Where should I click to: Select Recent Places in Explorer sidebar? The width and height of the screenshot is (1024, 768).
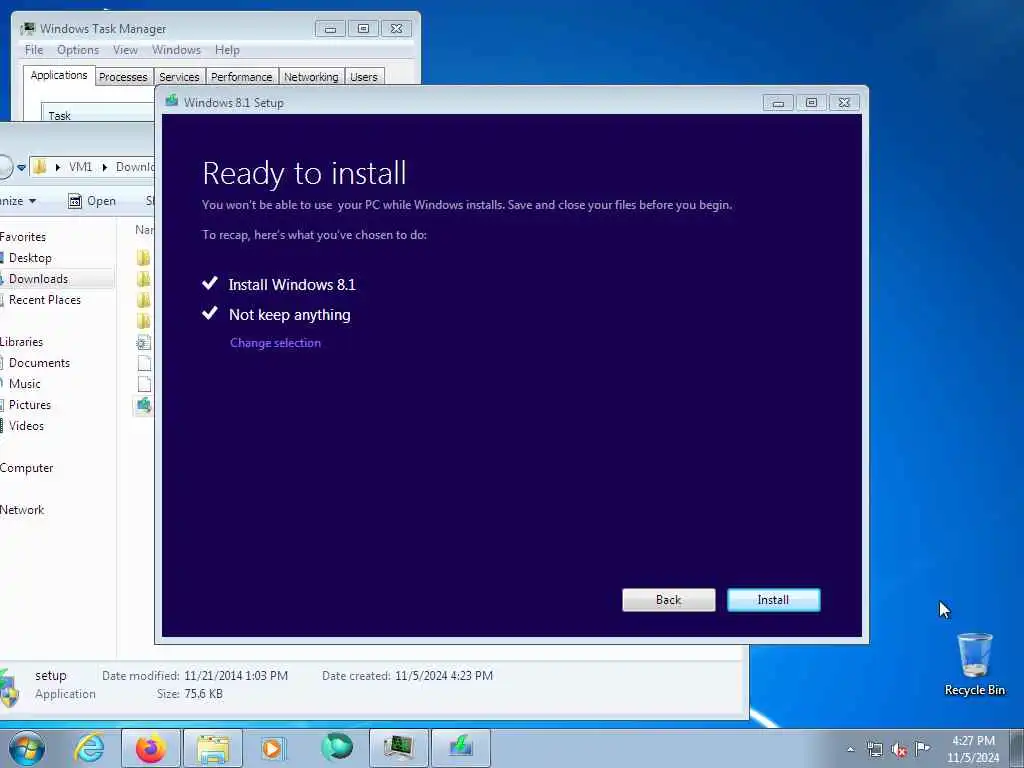coord(44,300)
